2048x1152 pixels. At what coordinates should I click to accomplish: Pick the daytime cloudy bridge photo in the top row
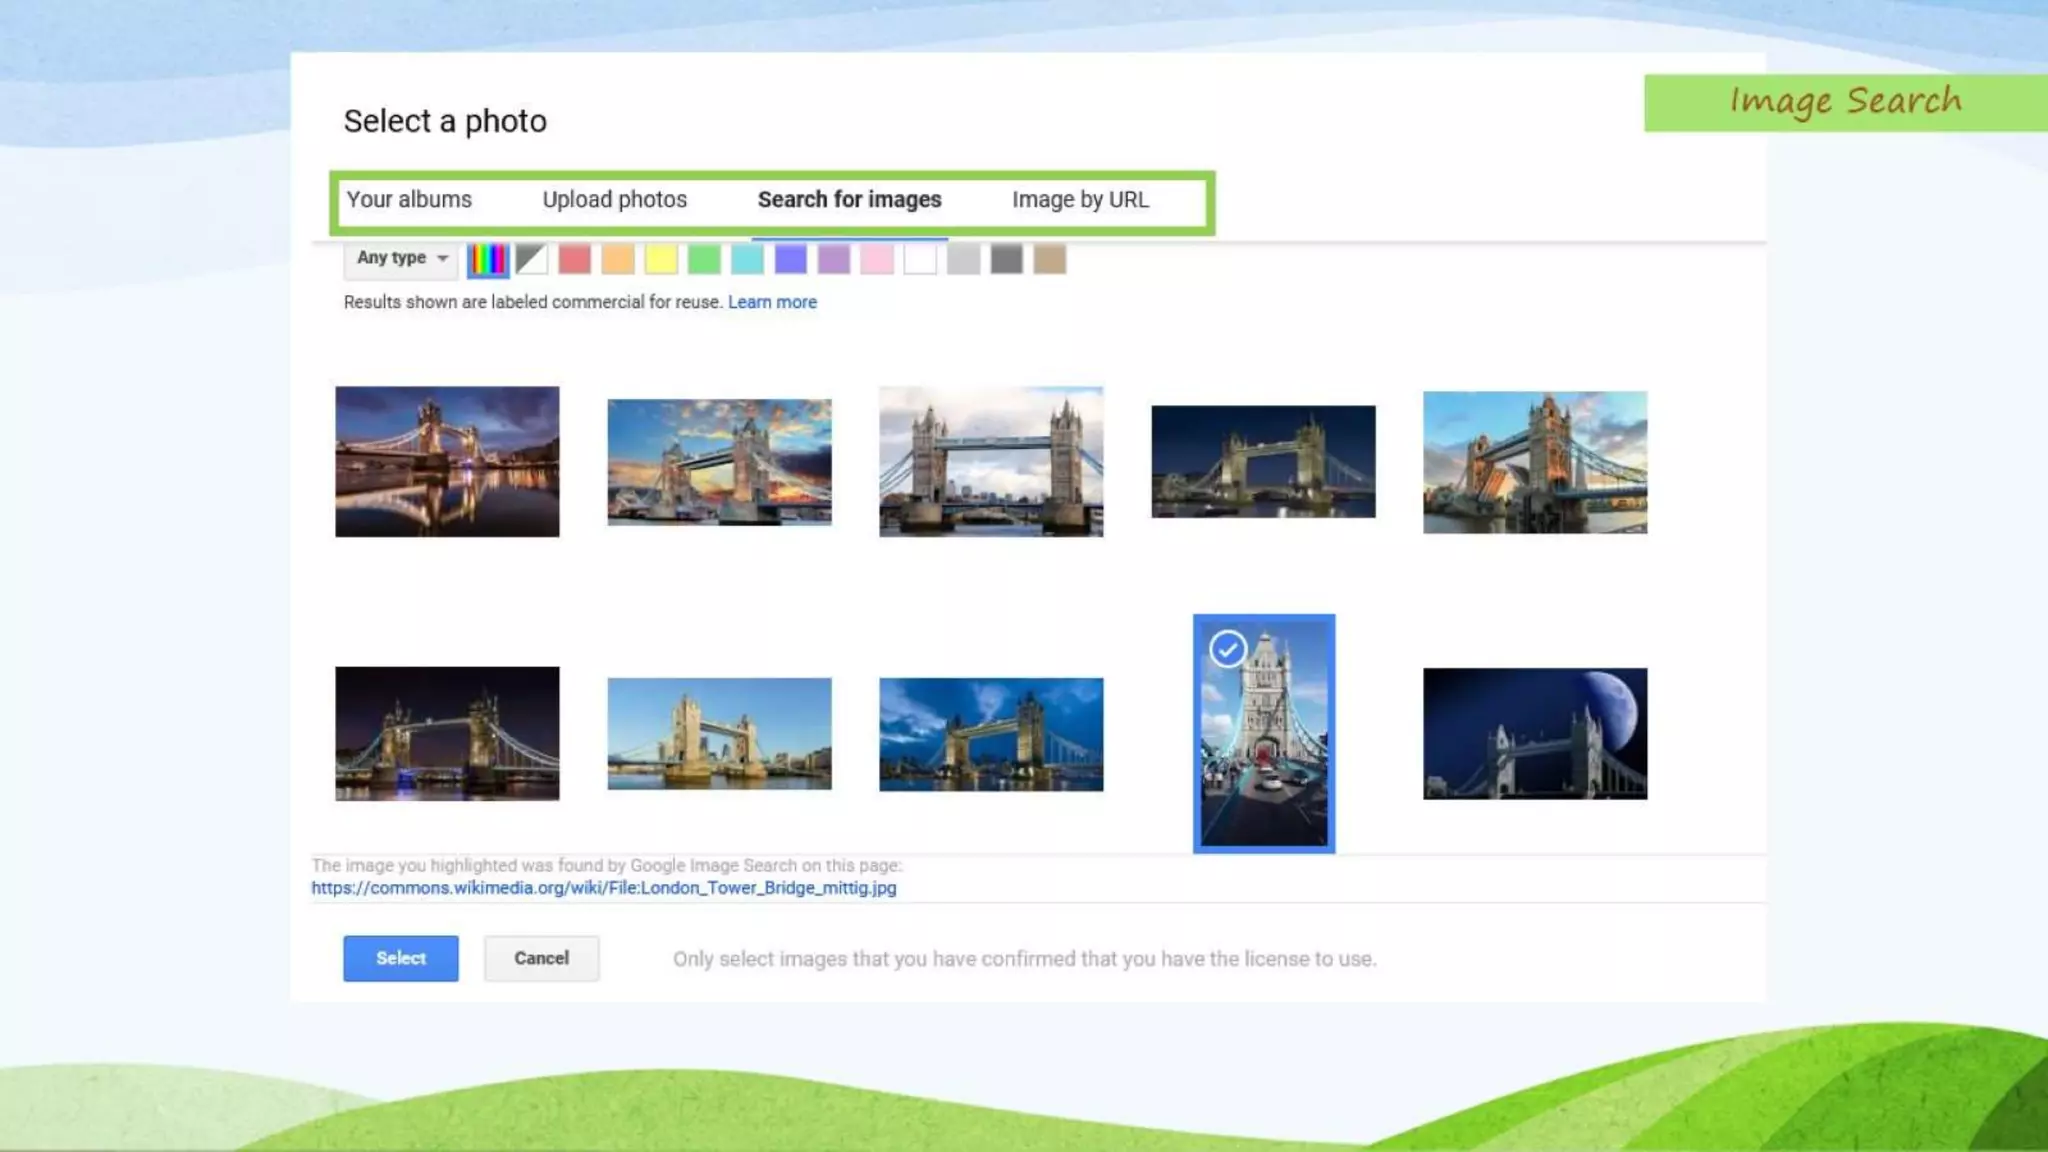pyautogui.click(x=991, y=462)
